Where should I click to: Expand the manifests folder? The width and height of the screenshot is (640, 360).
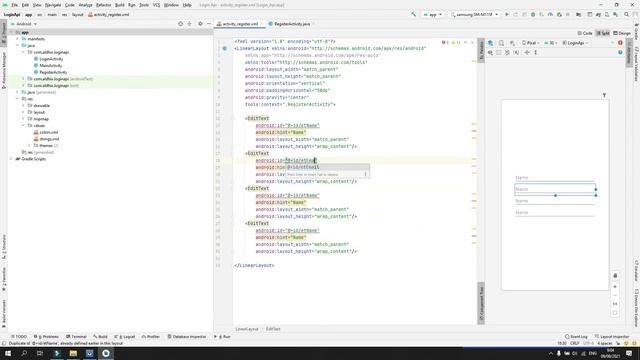point(18,39)
